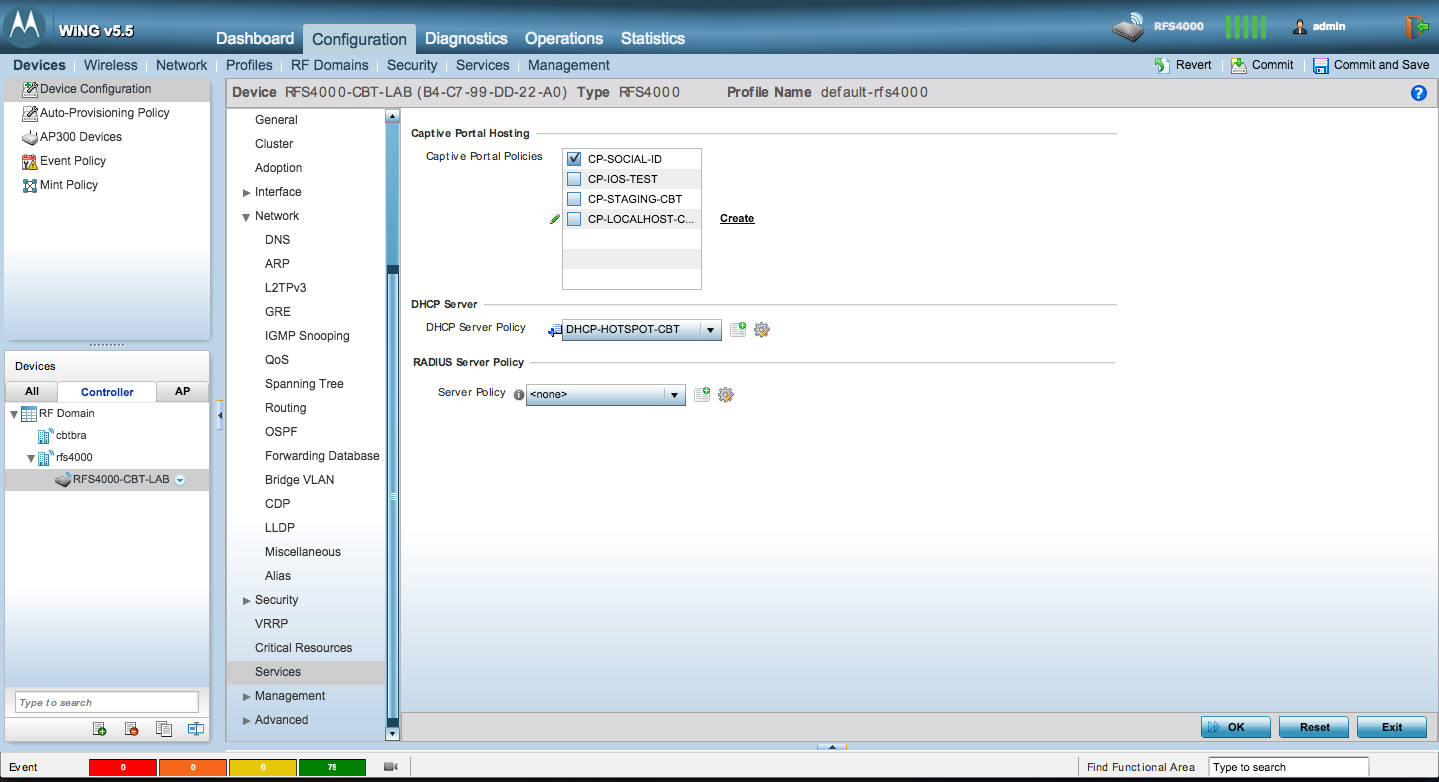Expand the Management section in device menu
This screenshot has width=1439, height=782.
pyautogui.click(x=247, y=697)
